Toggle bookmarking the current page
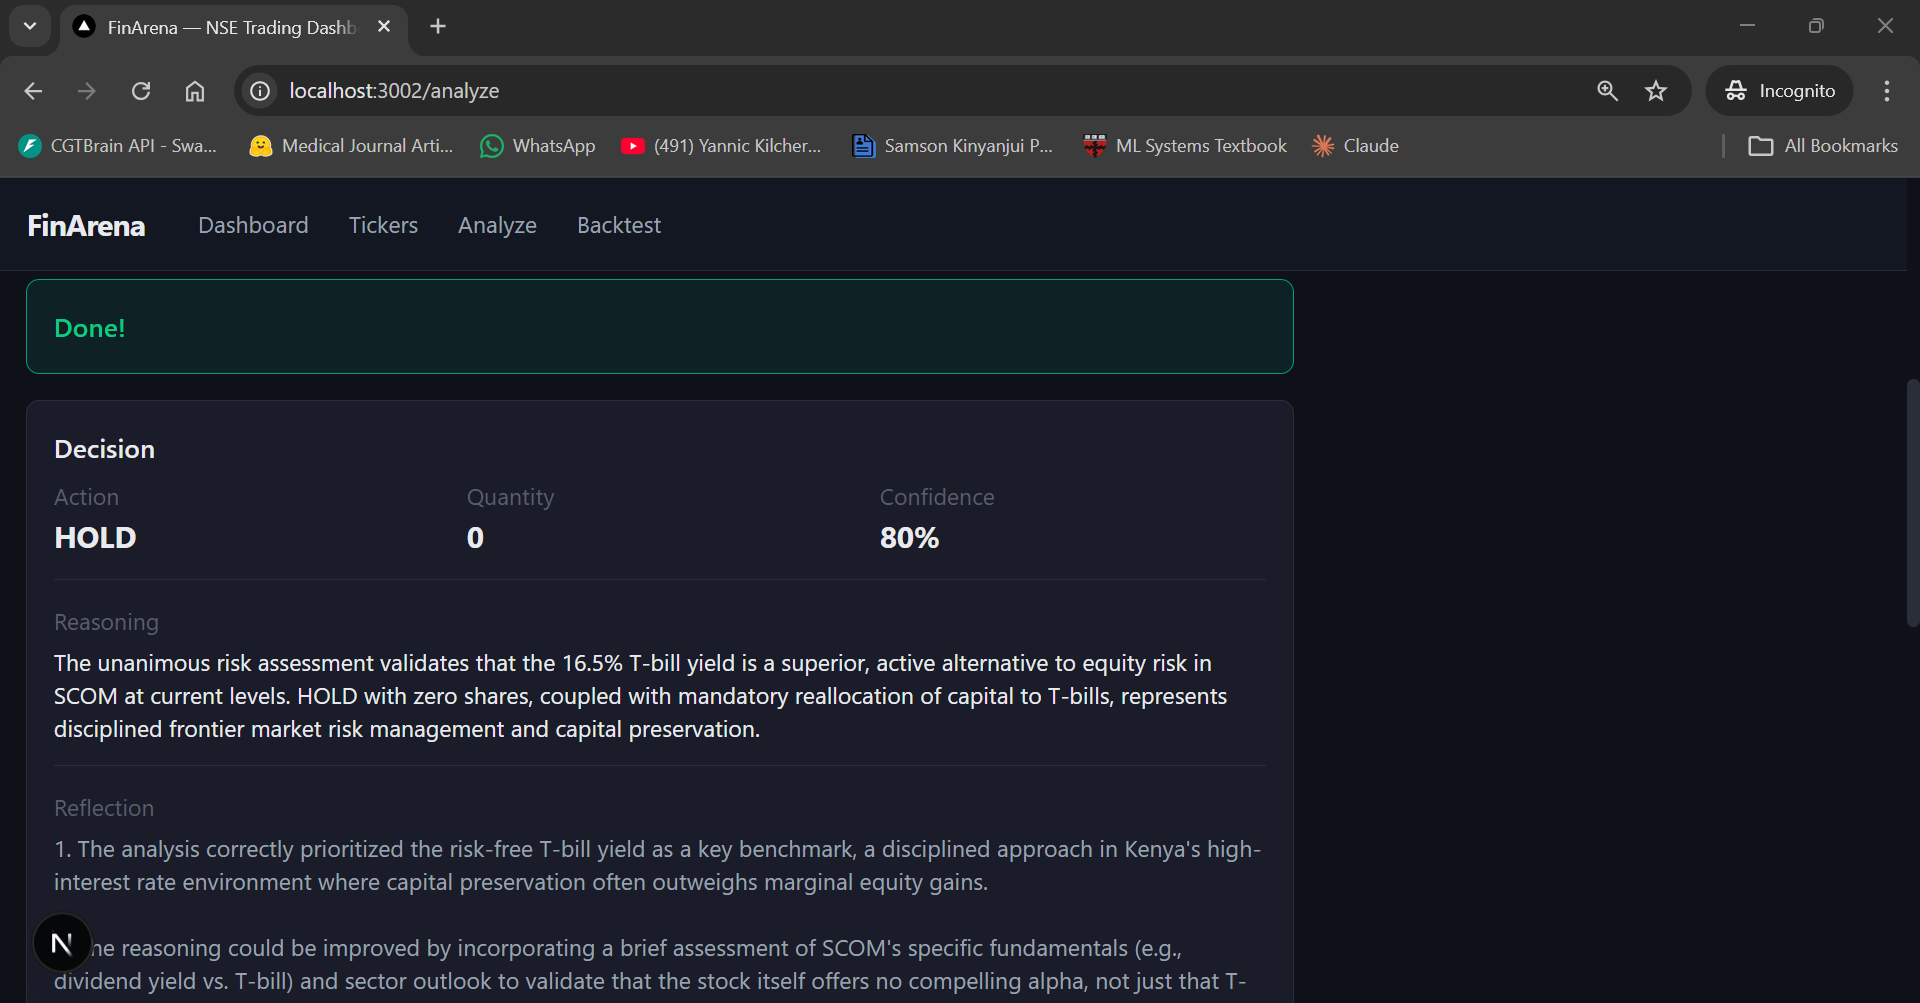Image resolution: width=1920 pixels, height=1003 pixels. (1656, 90)
